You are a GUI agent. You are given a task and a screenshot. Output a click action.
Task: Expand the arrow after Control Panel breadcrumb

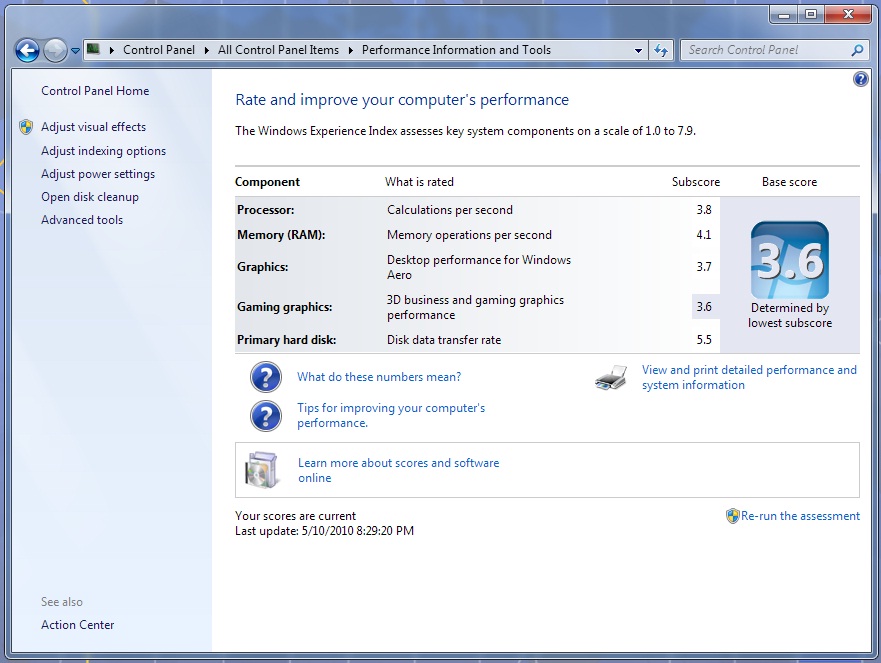click(x=207, y=50)
